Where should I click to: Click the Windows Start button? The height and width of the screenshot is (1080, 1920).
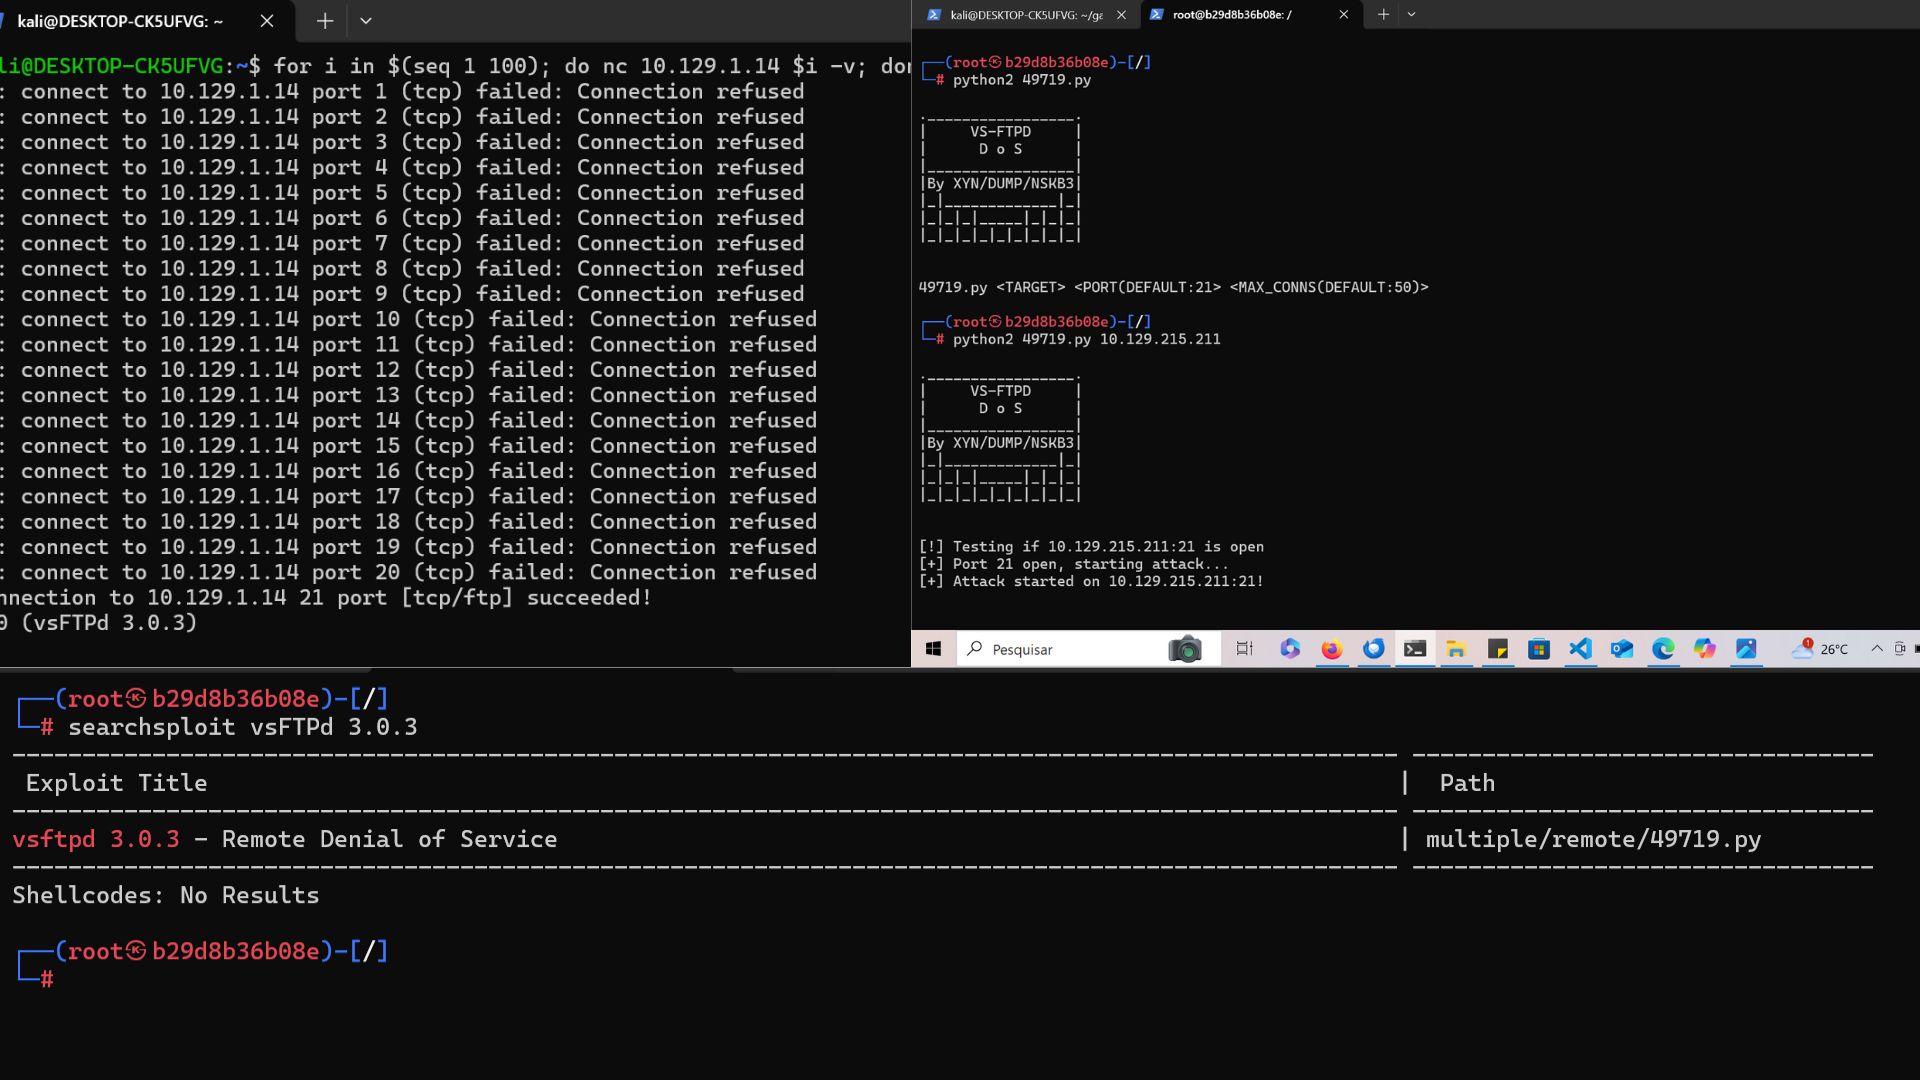pos(934,649)
